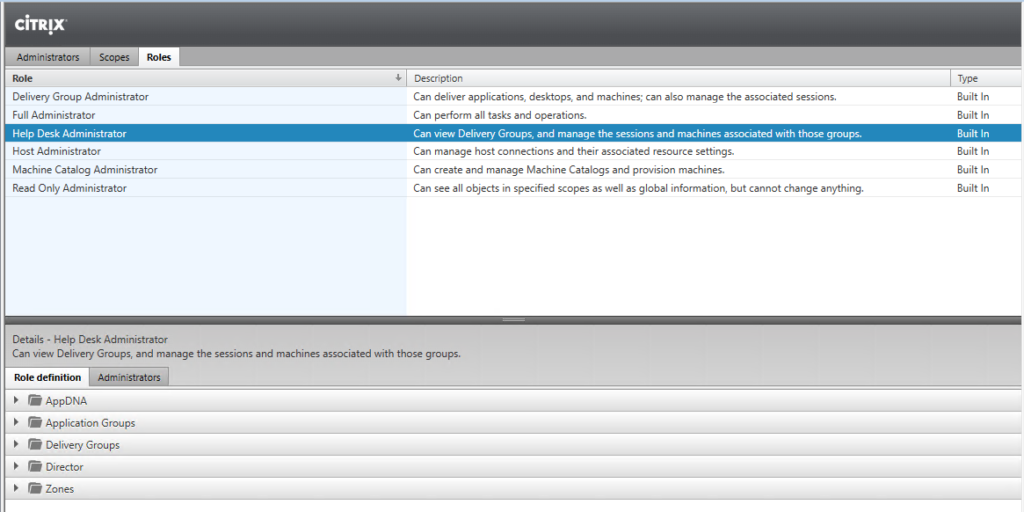The height and width of the screenshot is (512, 1024).
Task: Open the Administrators tab at top
Action: (x=48, y=57)
